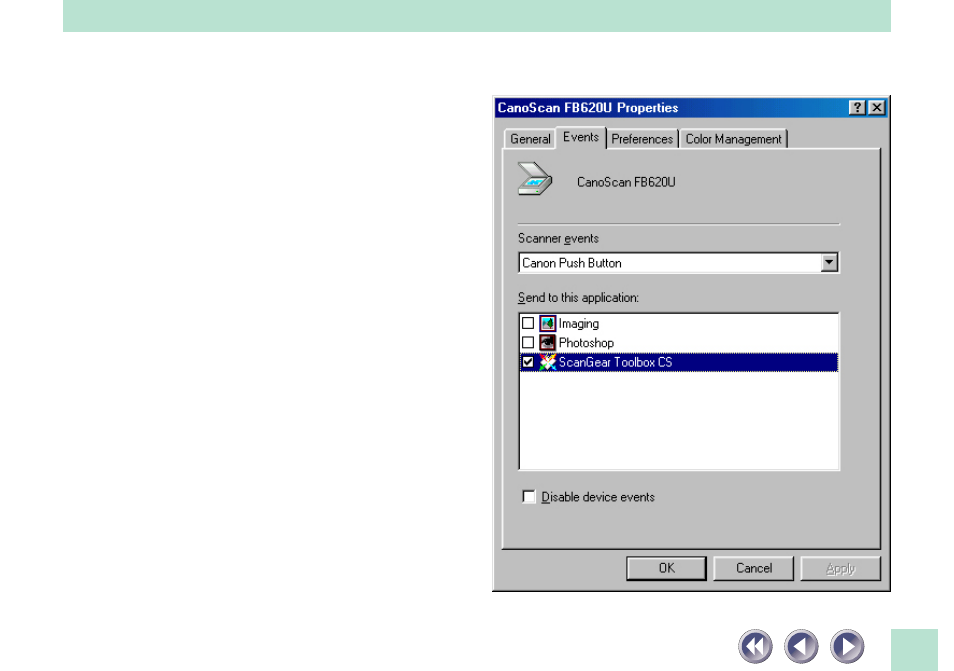This screenshot has height=671, width=954.
Task: Click the Canon Push Button field value
Action: [x=571, y=263]
